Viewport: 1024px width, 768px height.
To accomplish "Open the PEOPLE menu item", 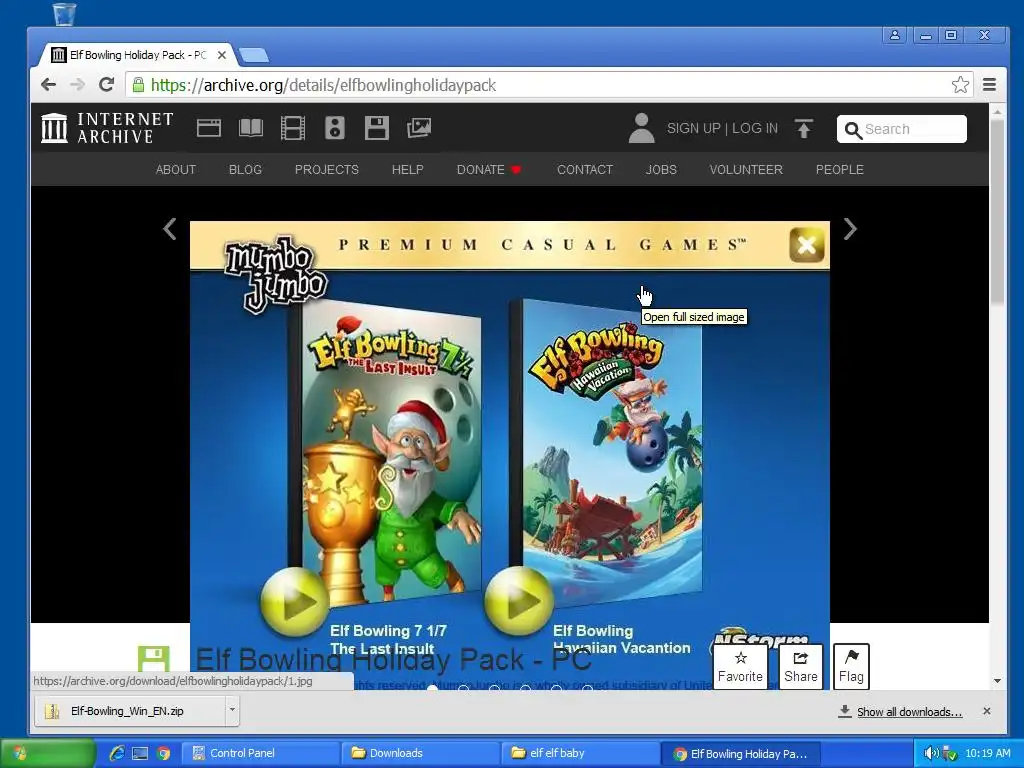I will [x=840, y=170].
